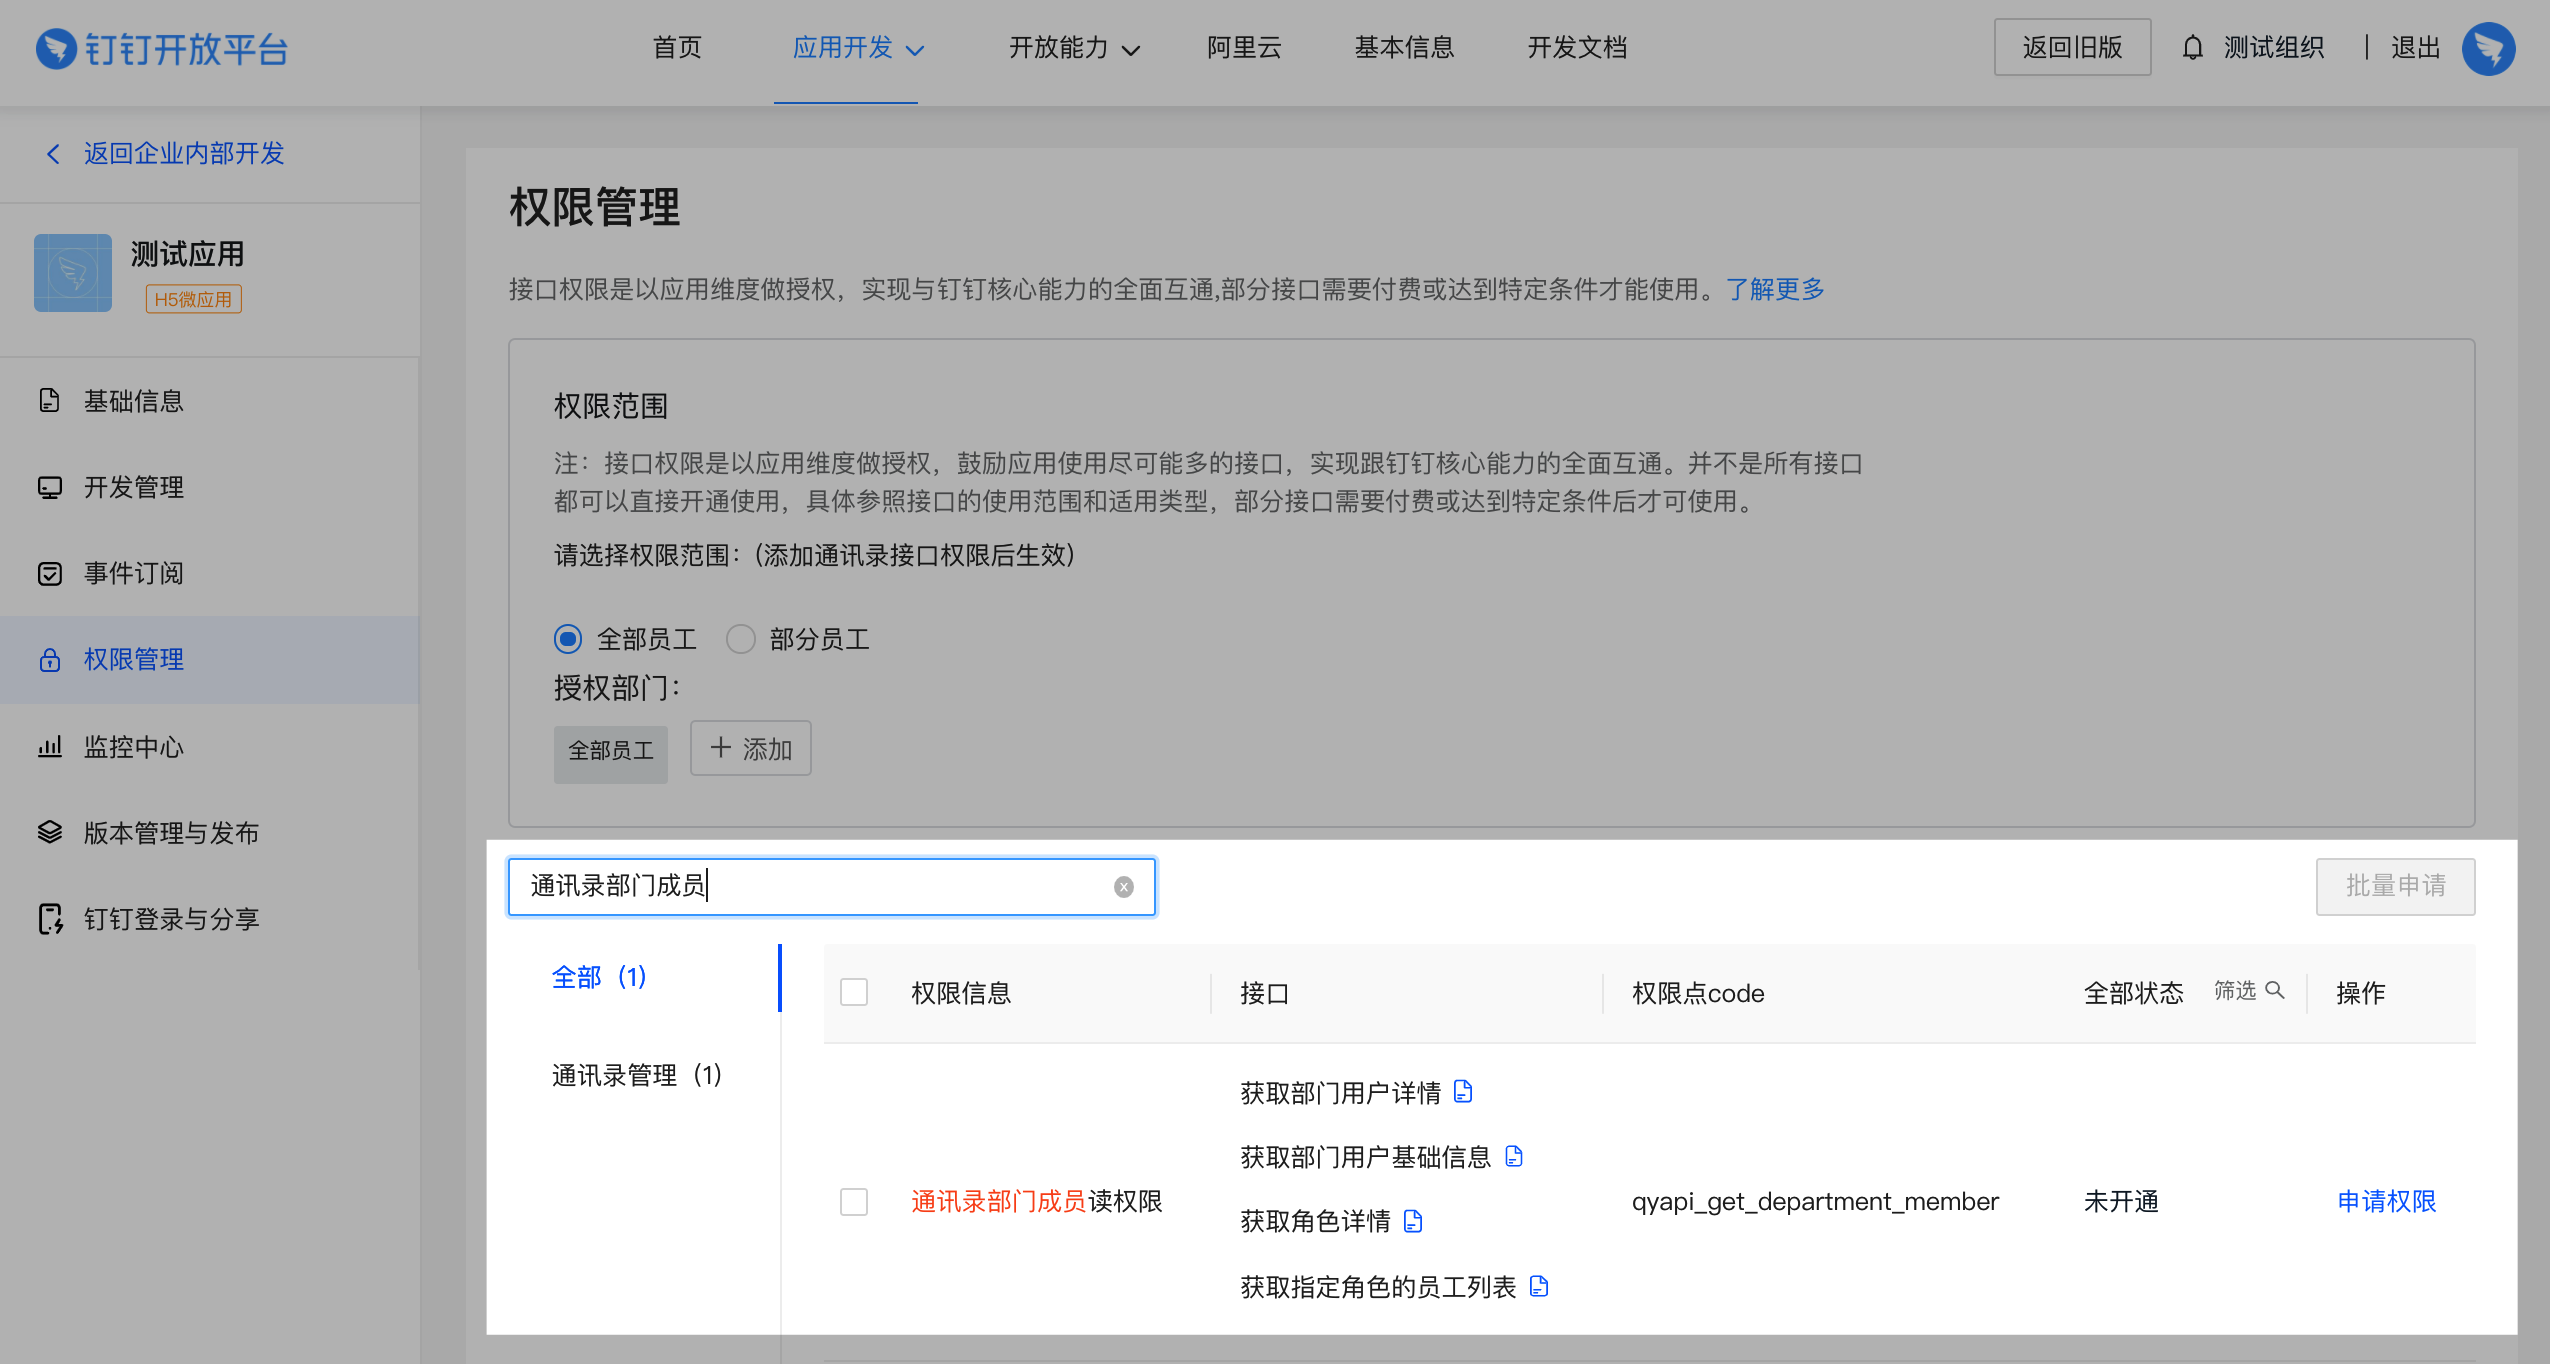The width and height of the screenshot is (2550, 1364).
Task: Select the 部分员工 radio button
Action: click(740, 638)
